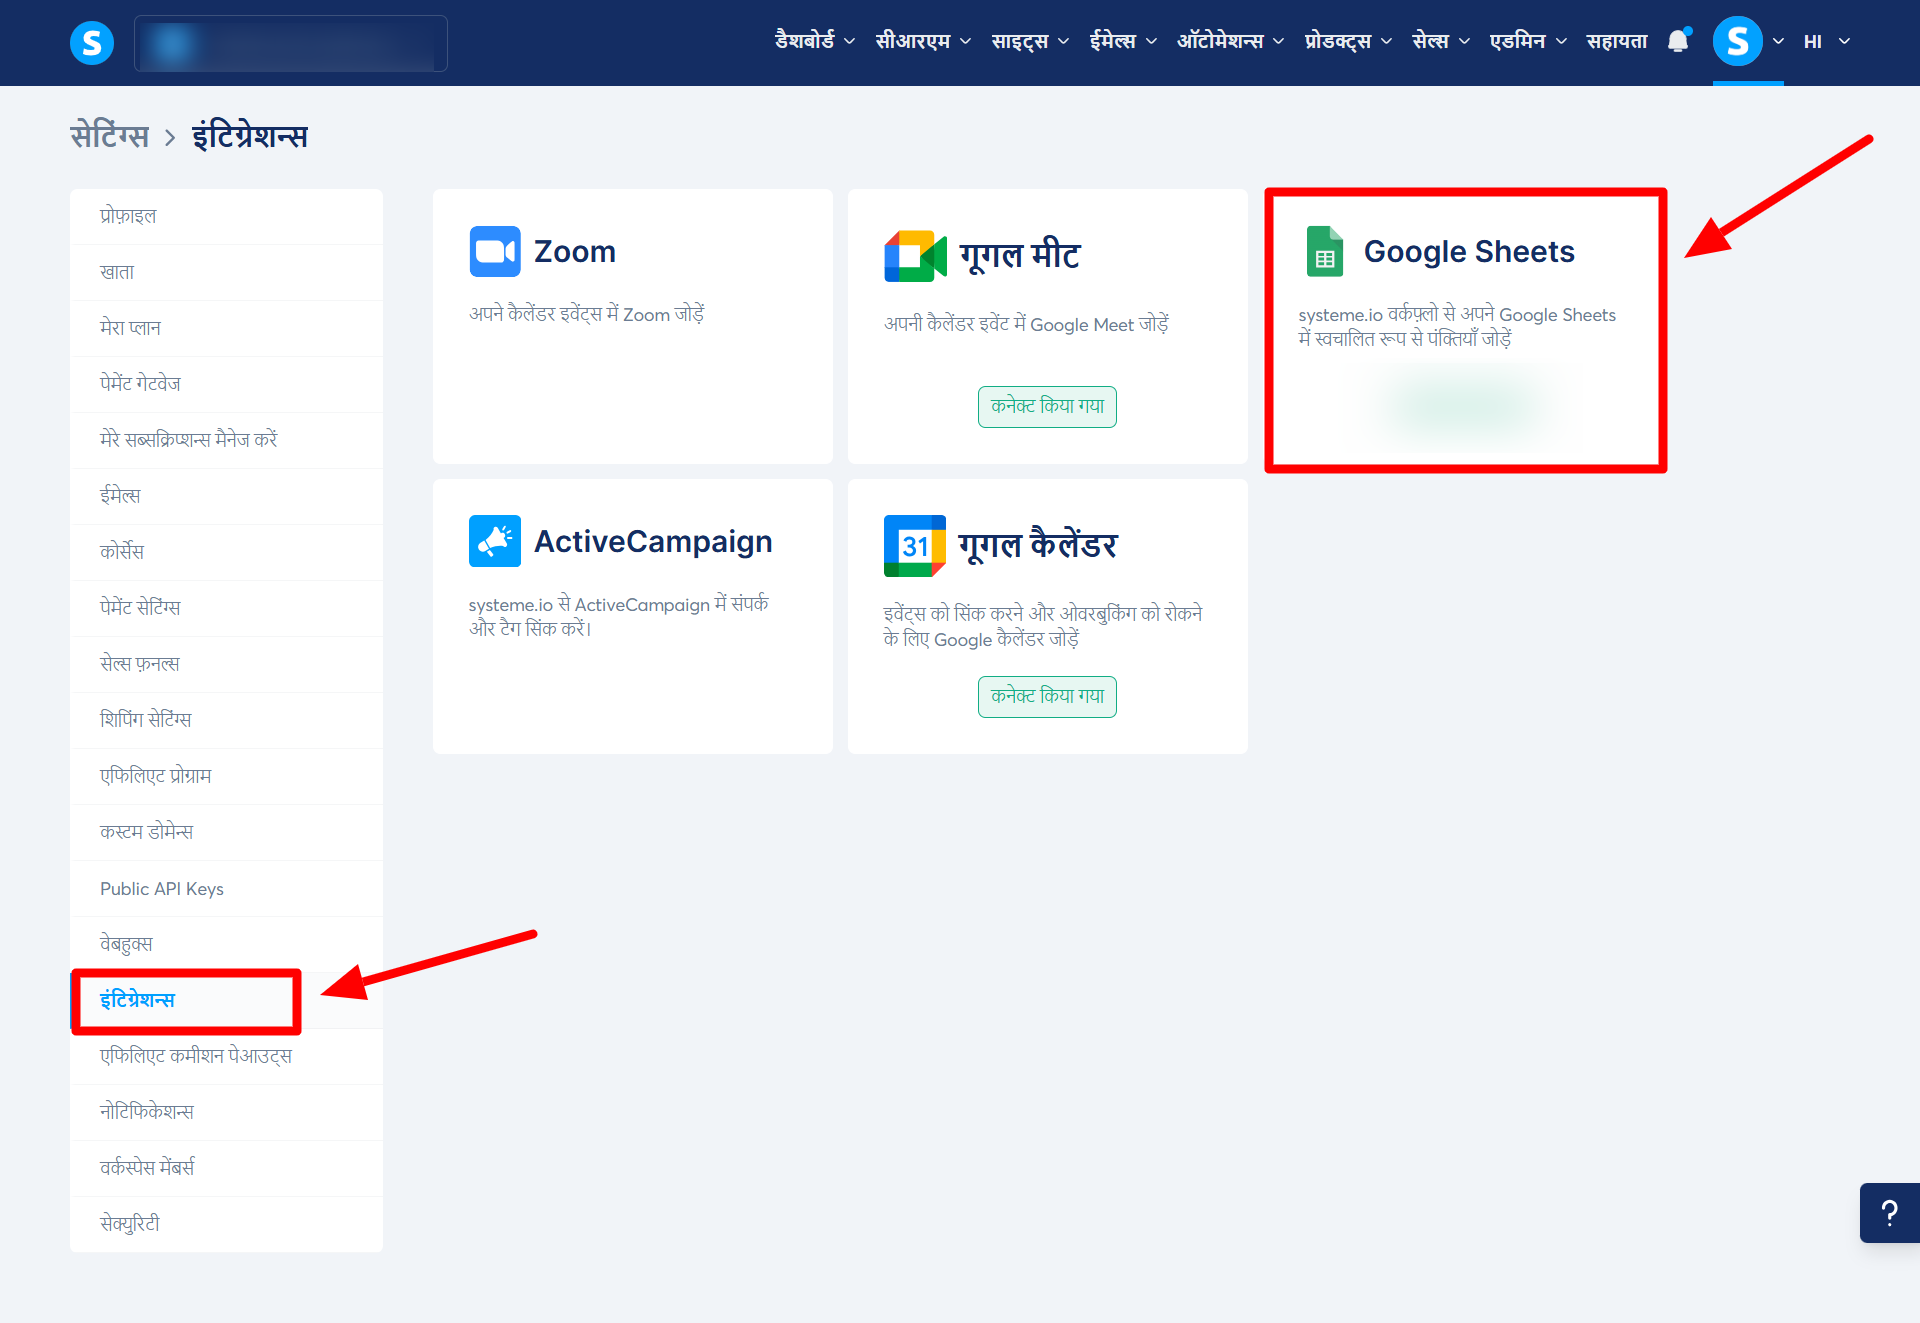Viewport: 1920px width, 1323px height.
Task: Open मेरा प्लान in sidebar
Action: (226, 328)
